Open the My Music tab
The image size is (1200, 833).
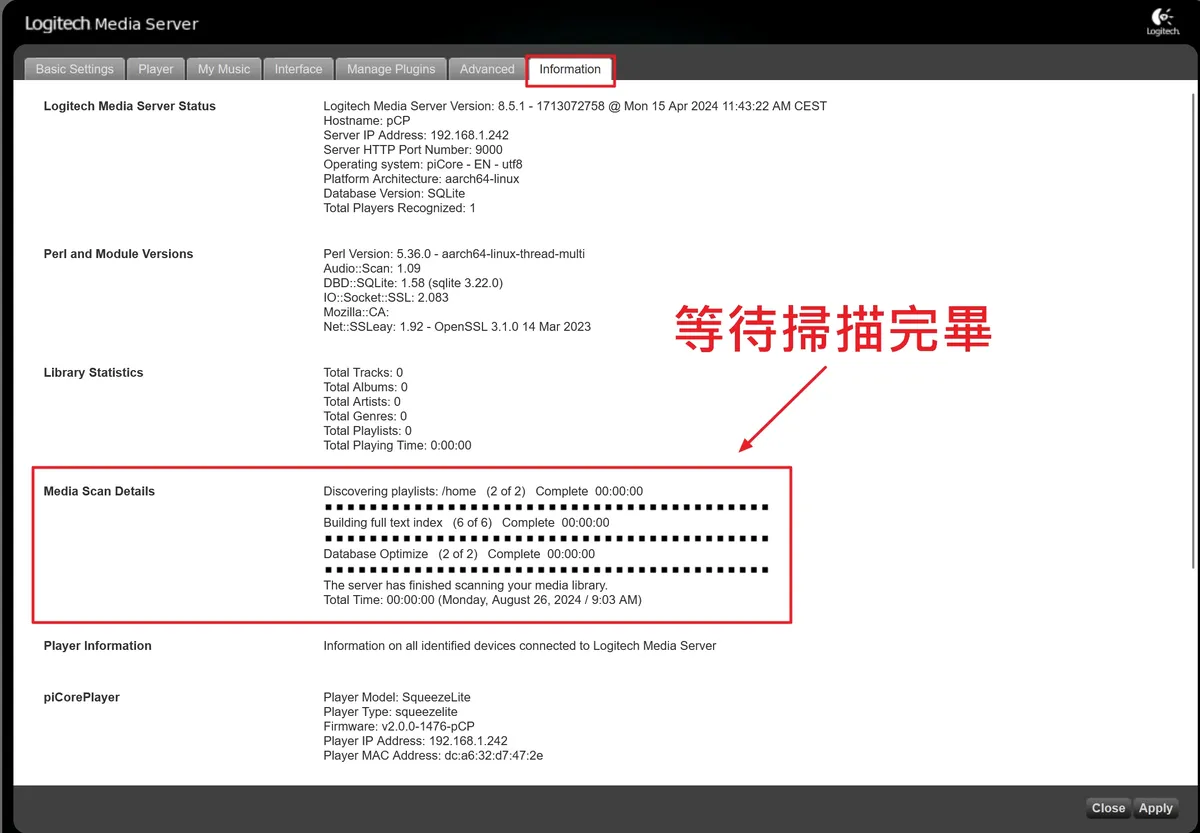point(224,69)
